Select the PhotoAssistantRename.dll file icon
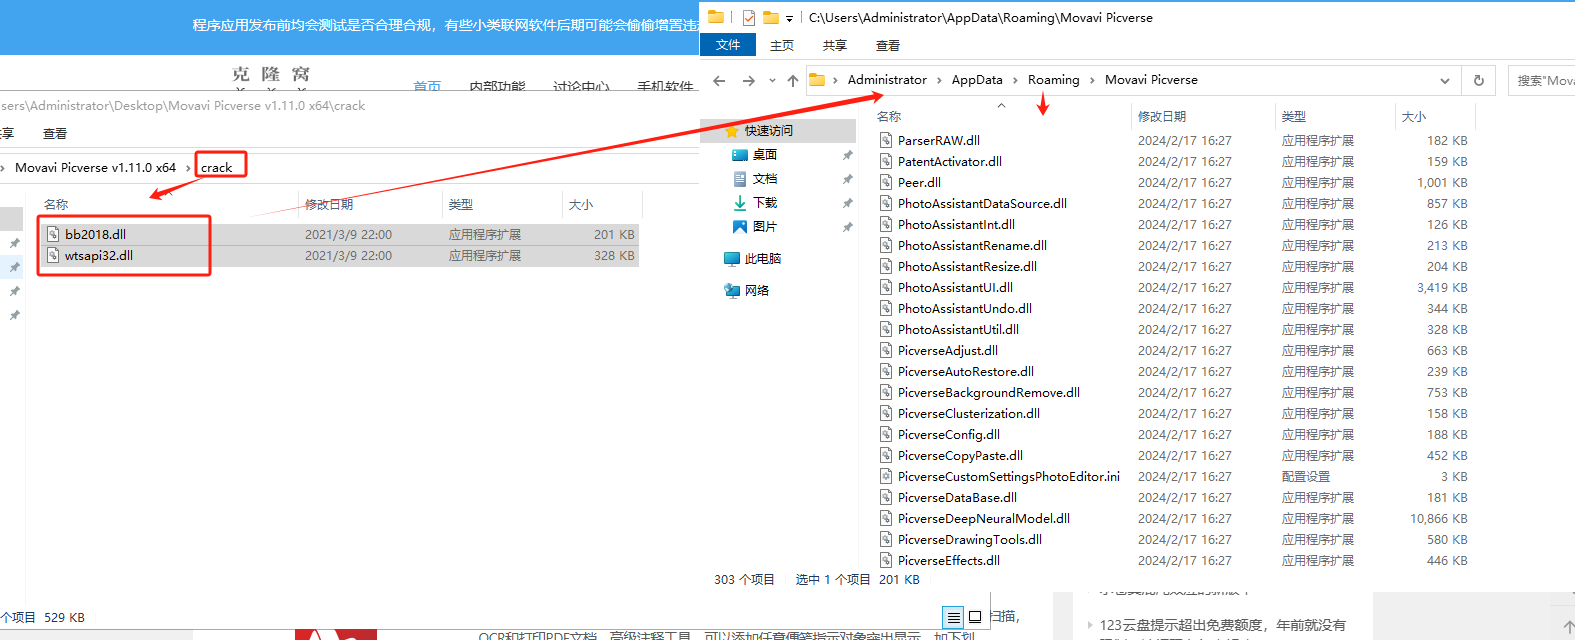Screen dimensions: 1575x640 point(886,245)
